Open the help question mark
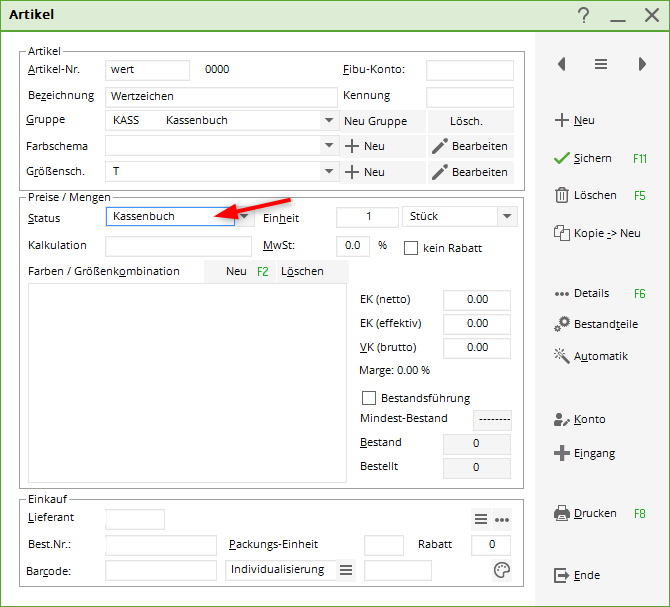Viewport: 670px width, 607px height. click(583, 15)
